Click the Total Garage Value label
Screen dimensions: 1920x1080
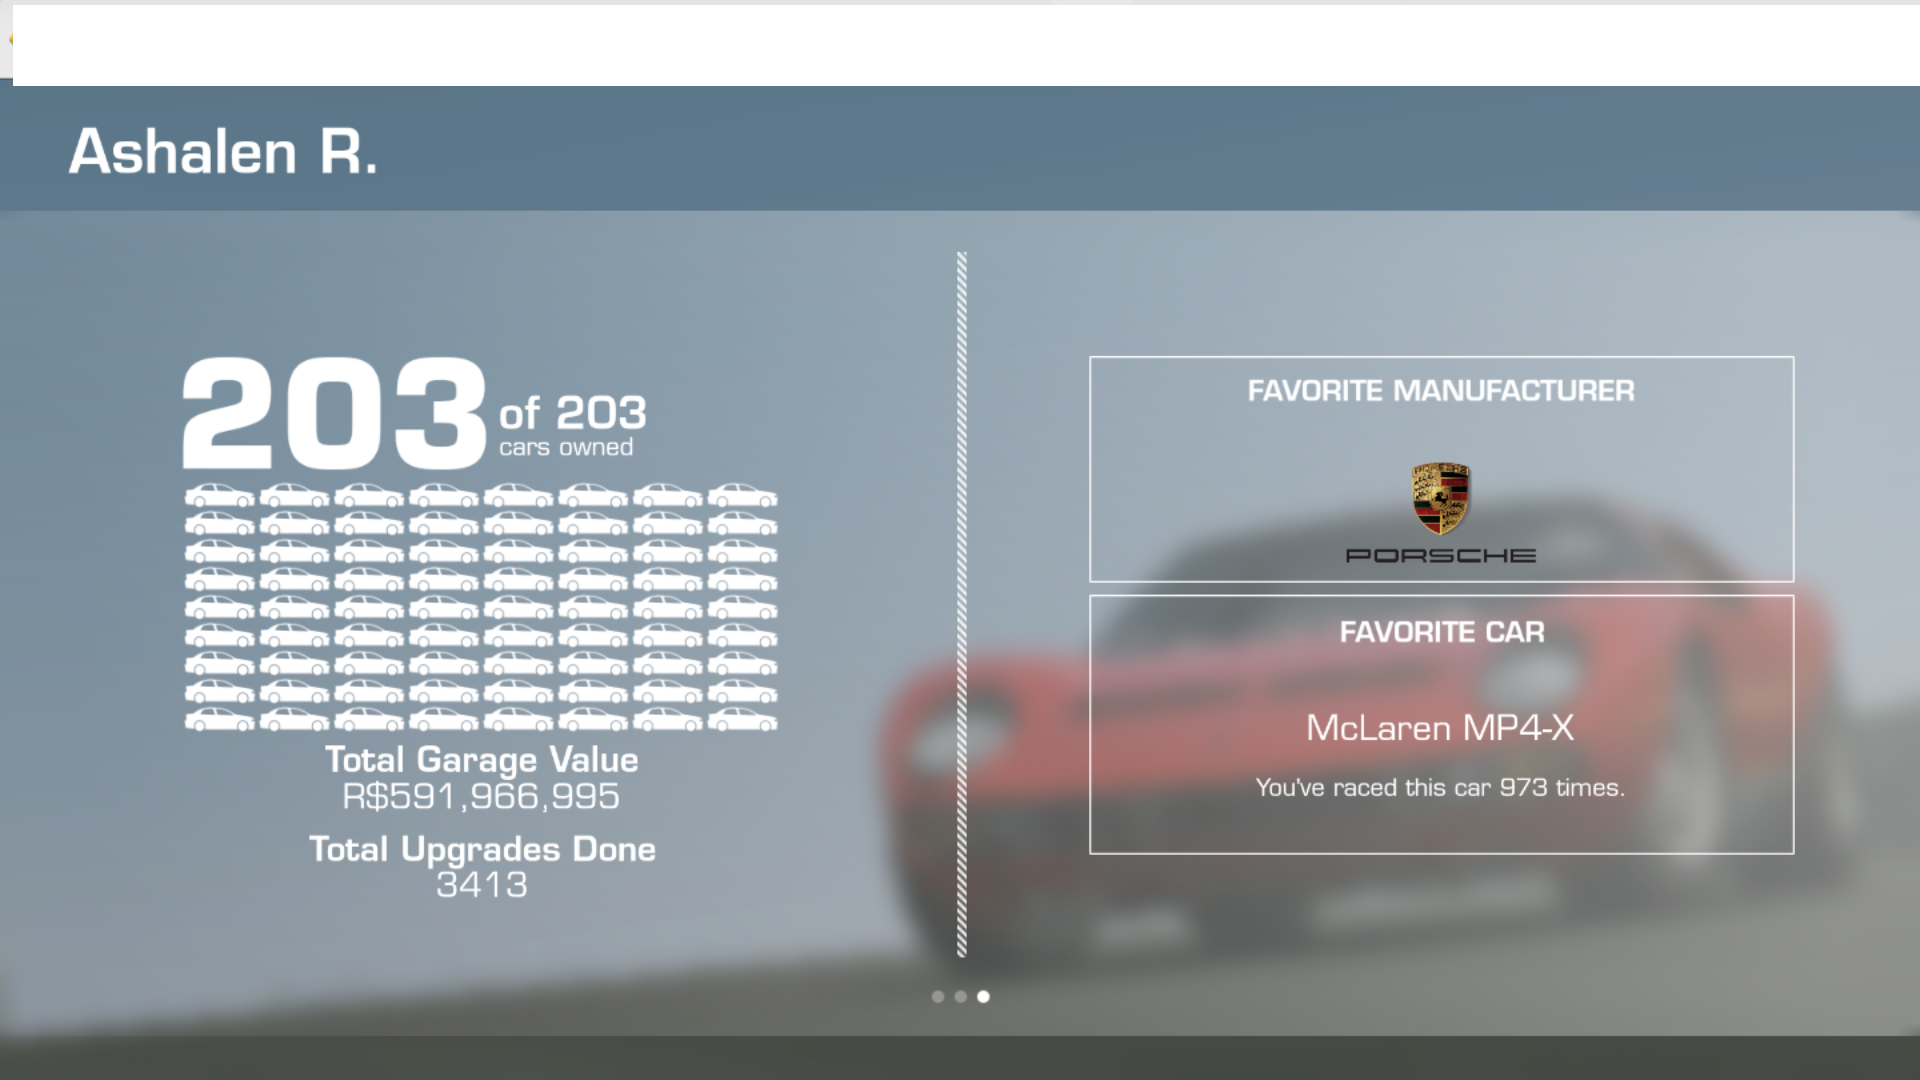481,760
